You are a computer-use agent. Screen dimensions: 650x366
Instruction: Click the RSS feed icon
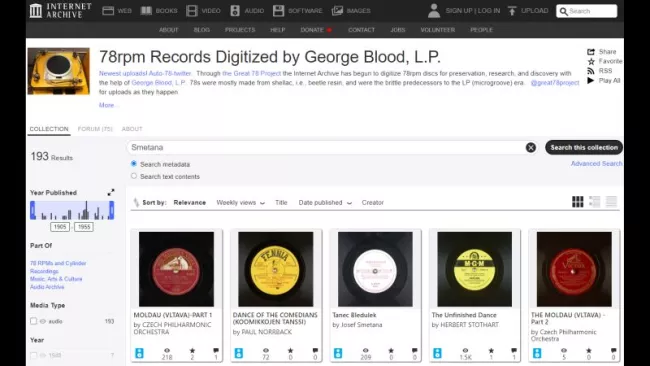[x=591, y=71]
